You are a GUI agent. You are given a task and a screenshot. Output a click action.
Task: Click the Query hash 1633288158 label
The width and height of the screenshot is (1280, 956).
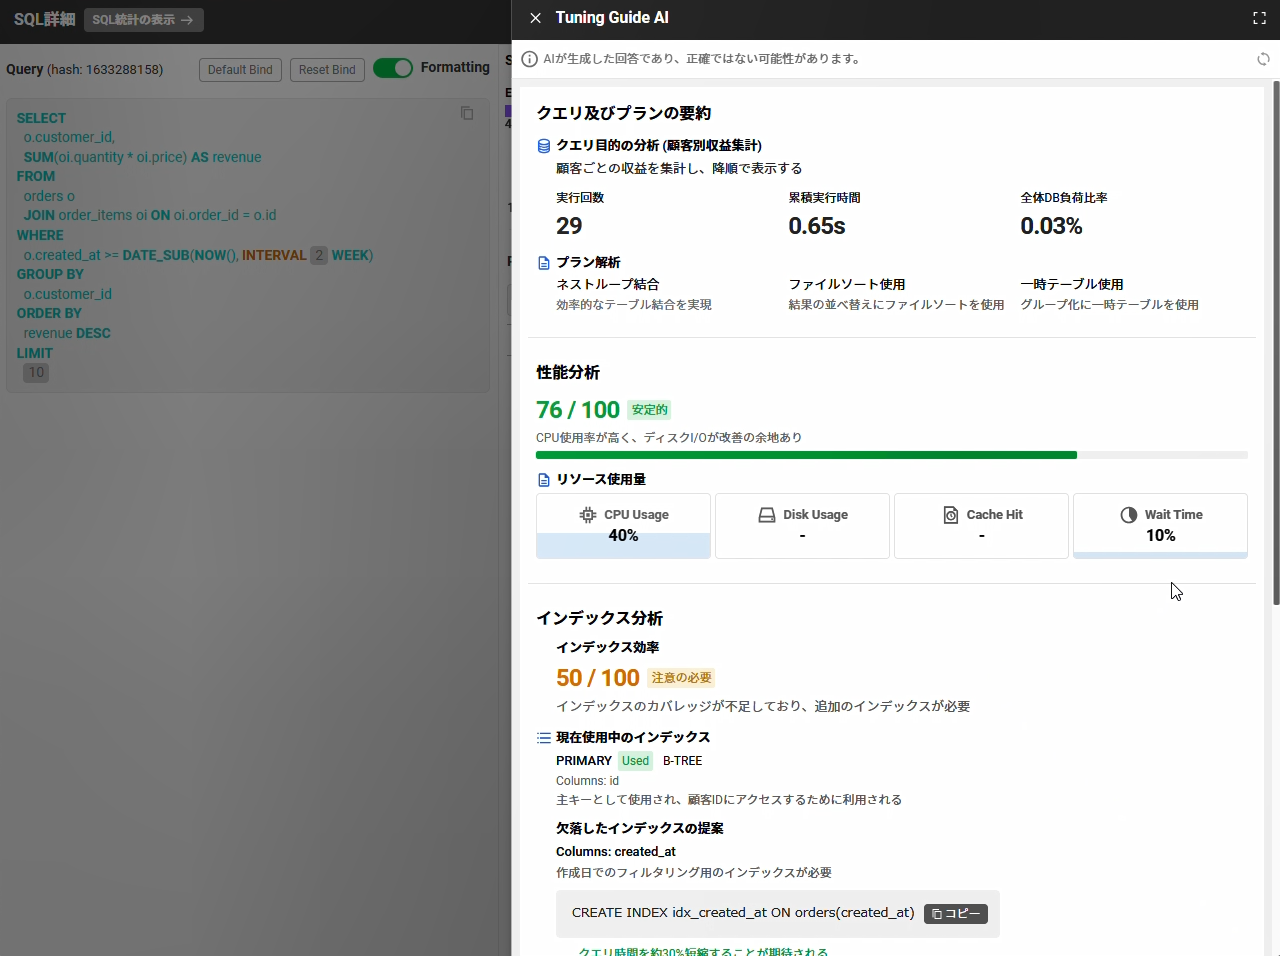click(x=85, y=70)
